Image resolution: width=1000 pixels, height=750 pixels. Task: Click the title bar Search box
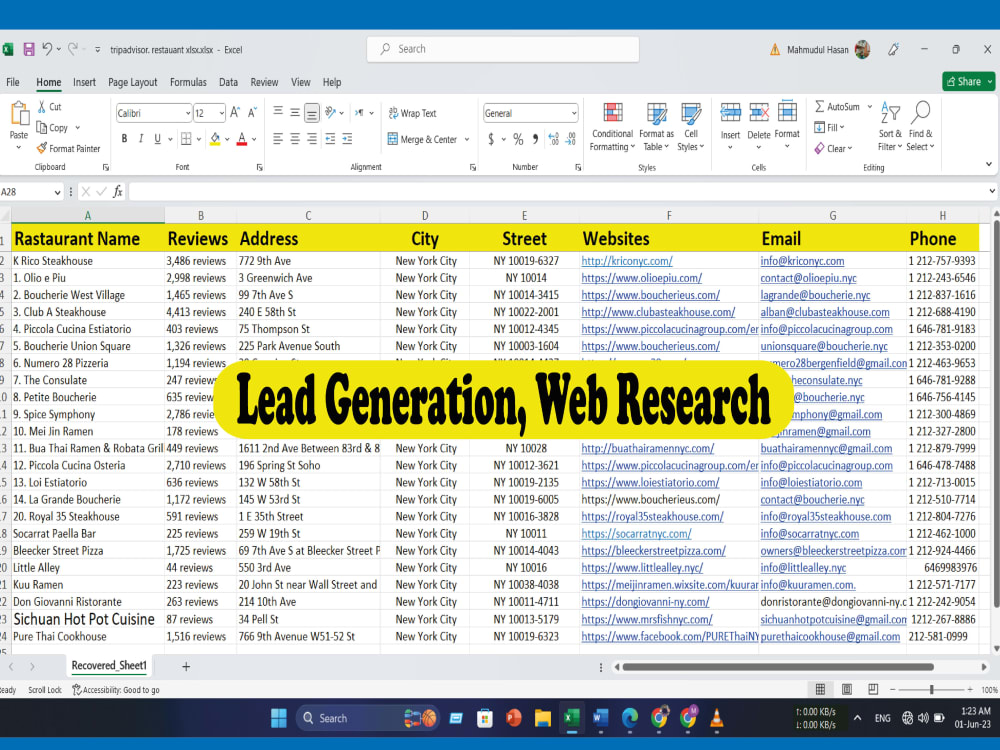[503, 49]
